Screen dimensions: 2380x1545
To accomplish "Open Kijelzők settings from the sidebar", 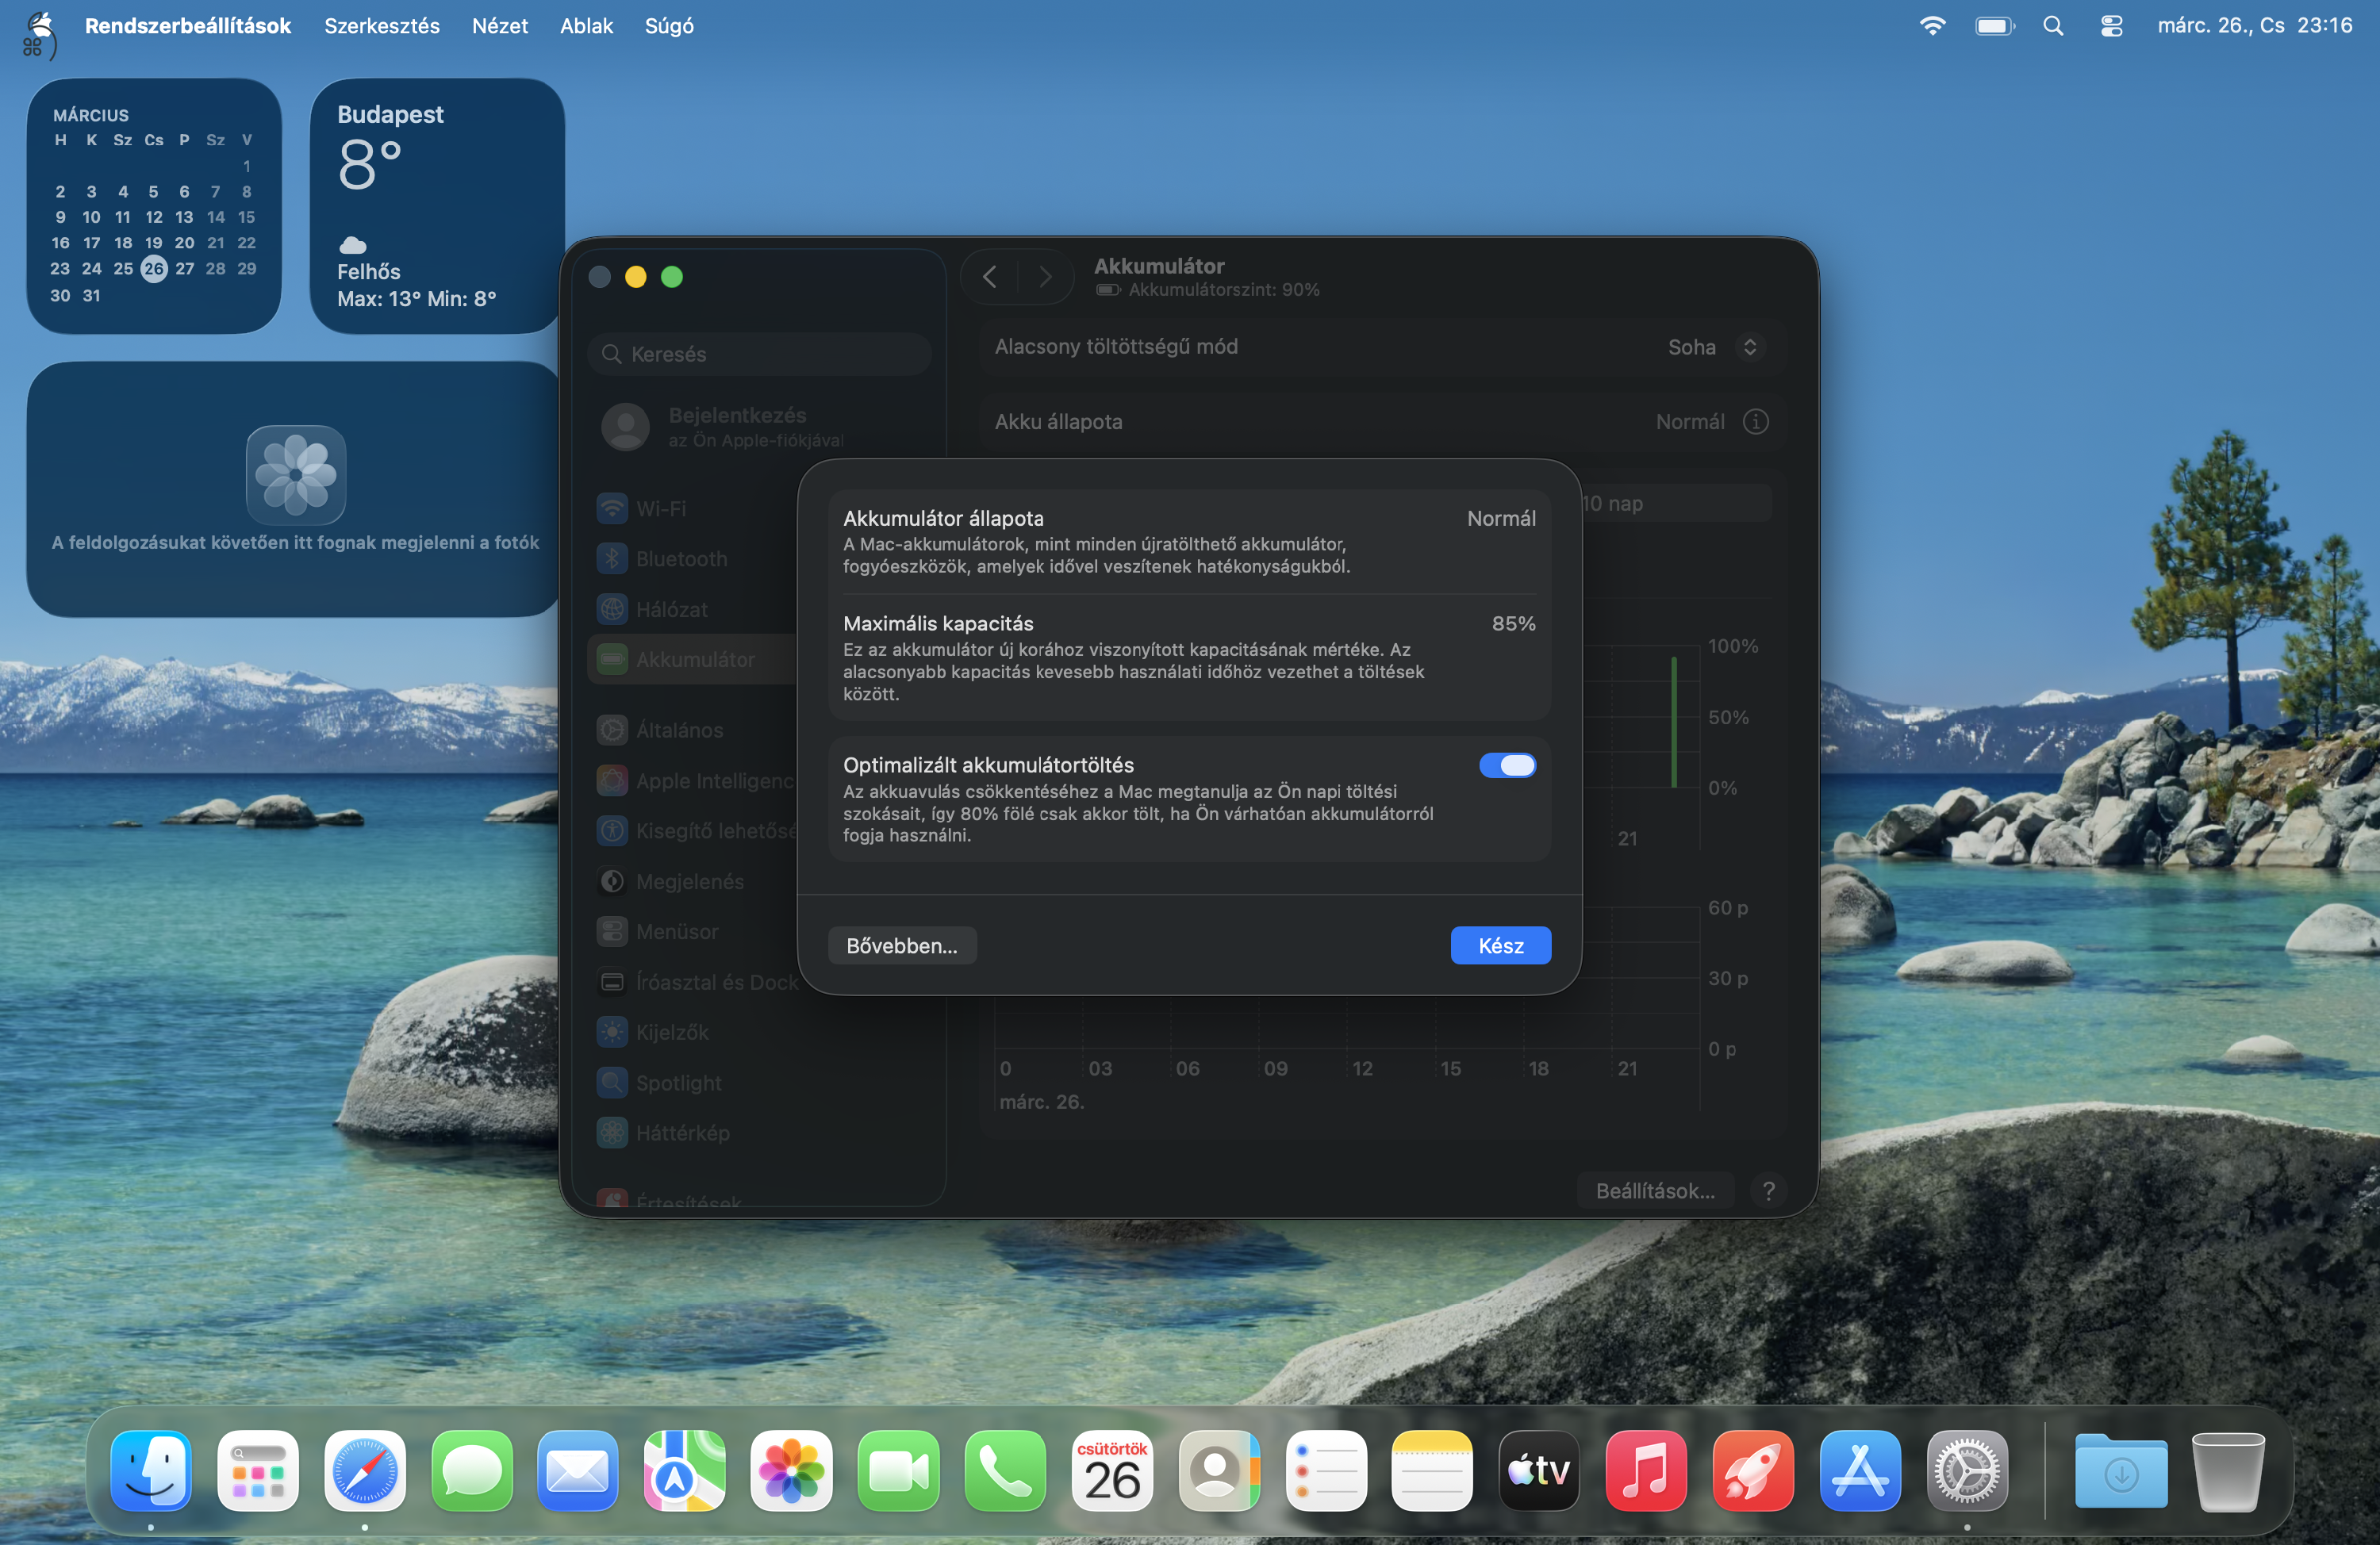I will (x=613, y=1032).
